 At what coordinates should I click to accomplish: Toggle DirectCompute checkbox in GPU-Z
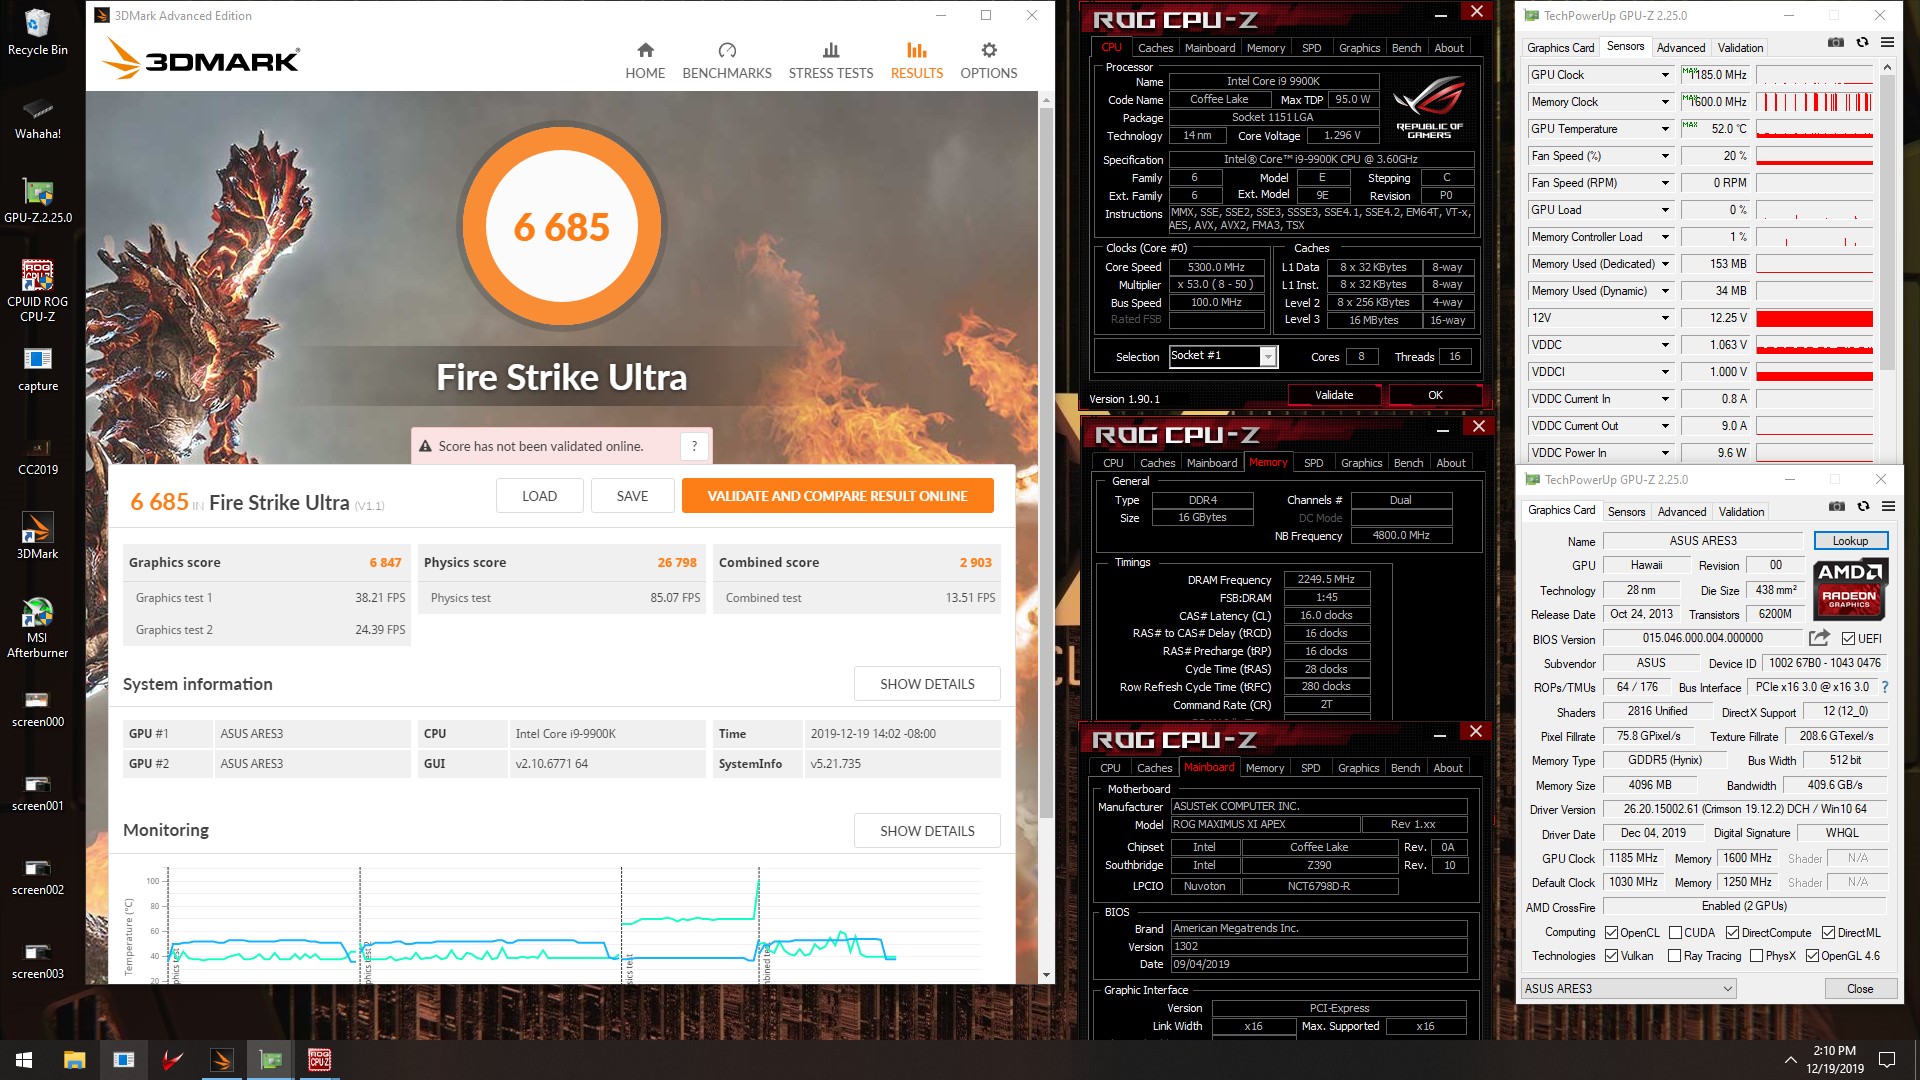(x=1732, y=932)
